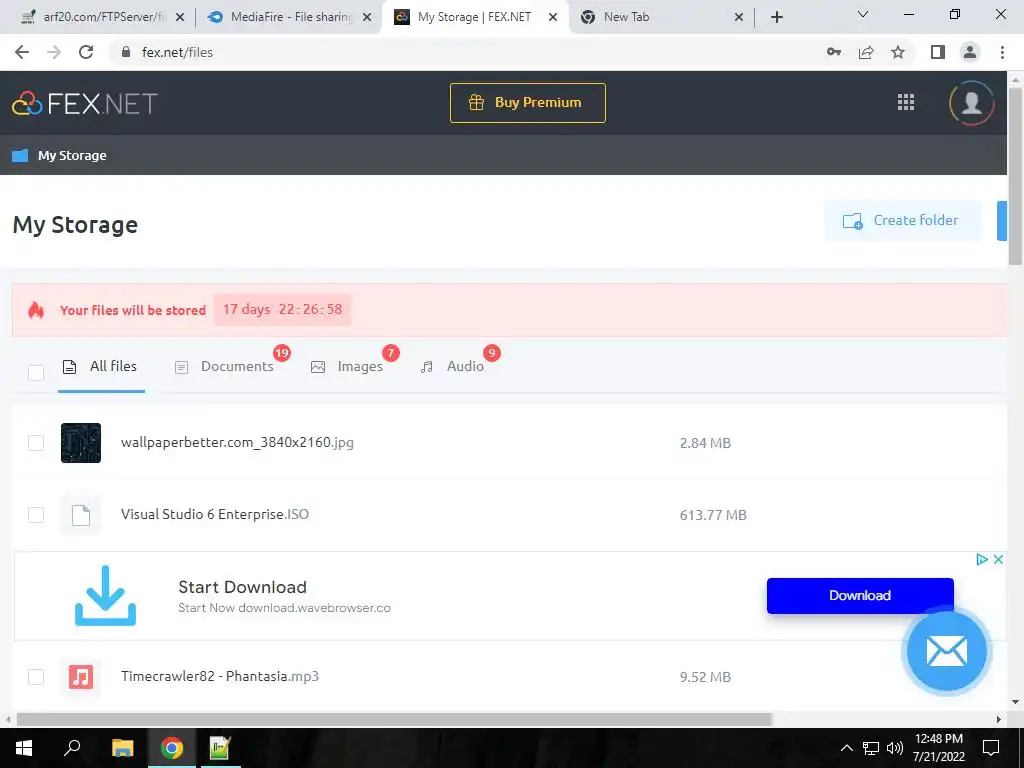1024x768 pixels.
Task: Open wallpaperbetter.com_3840x2160.jpg file name
Action: point(237,443)
